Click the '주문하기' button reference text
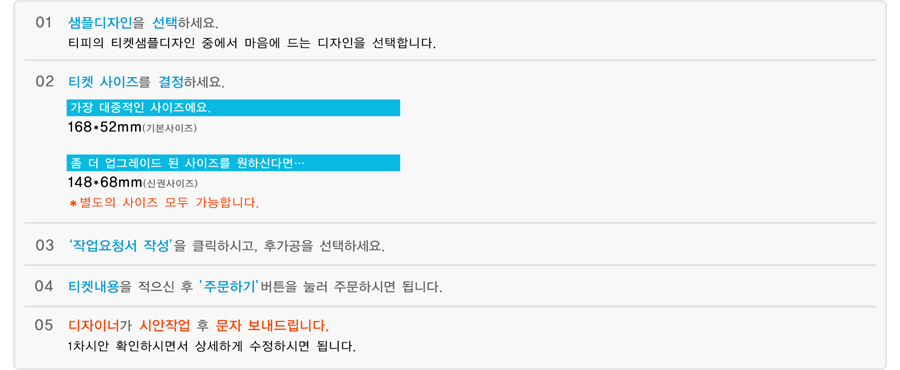This screenshot has width=900, height=370. click(230, 286)
